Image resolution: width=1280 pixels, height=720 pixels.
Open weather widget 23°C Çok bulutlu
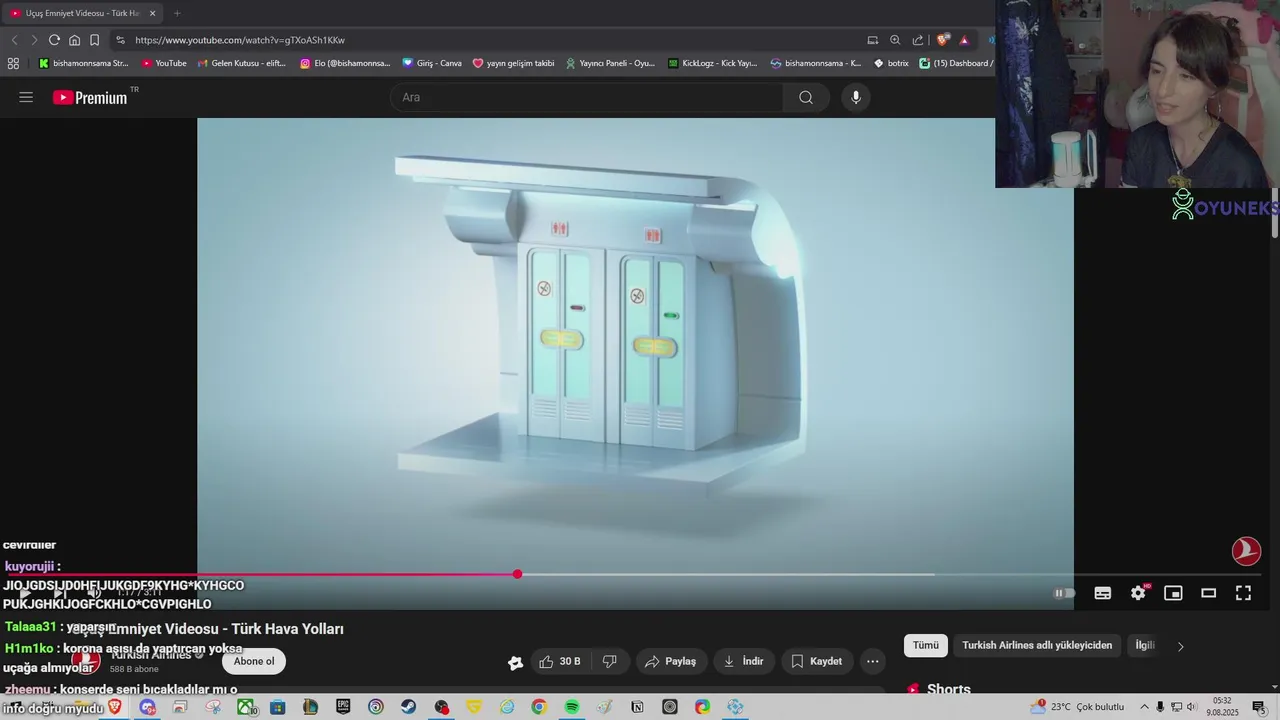click(1078, 707)
